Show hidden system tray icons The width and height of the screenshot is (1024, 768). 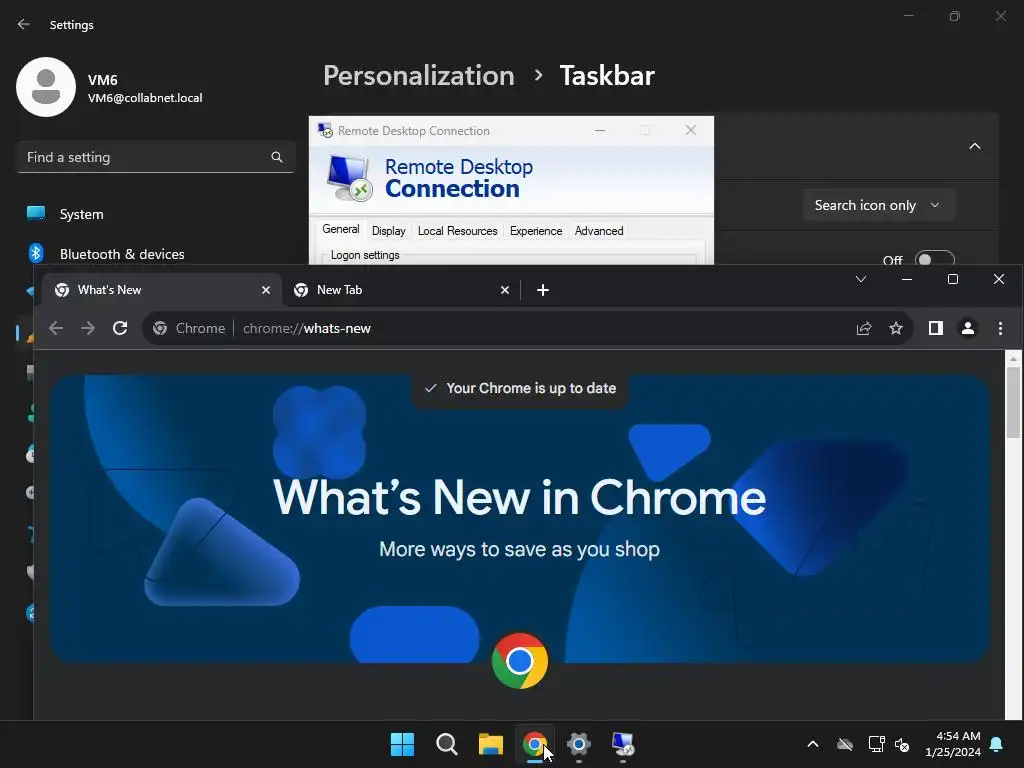pyautogui.click(x=813, y=744)
